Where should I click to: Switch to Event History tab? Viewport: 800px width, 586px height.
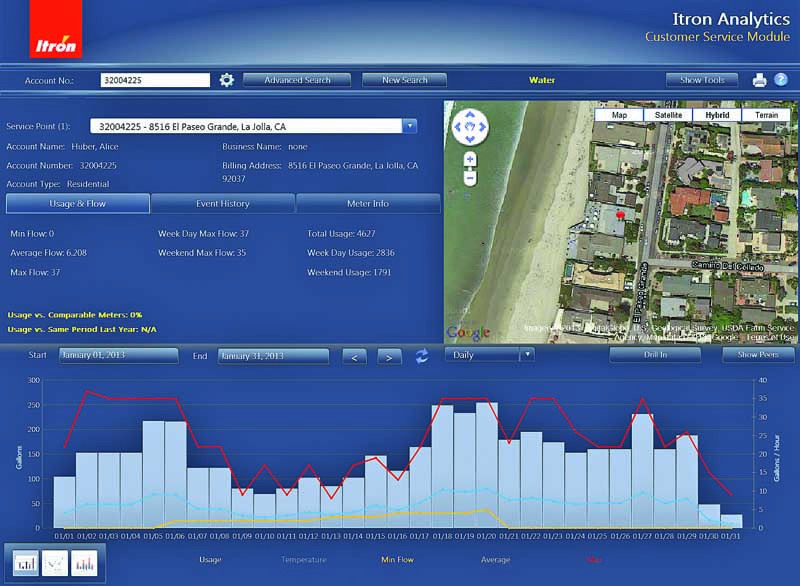[x=222, y=203]
